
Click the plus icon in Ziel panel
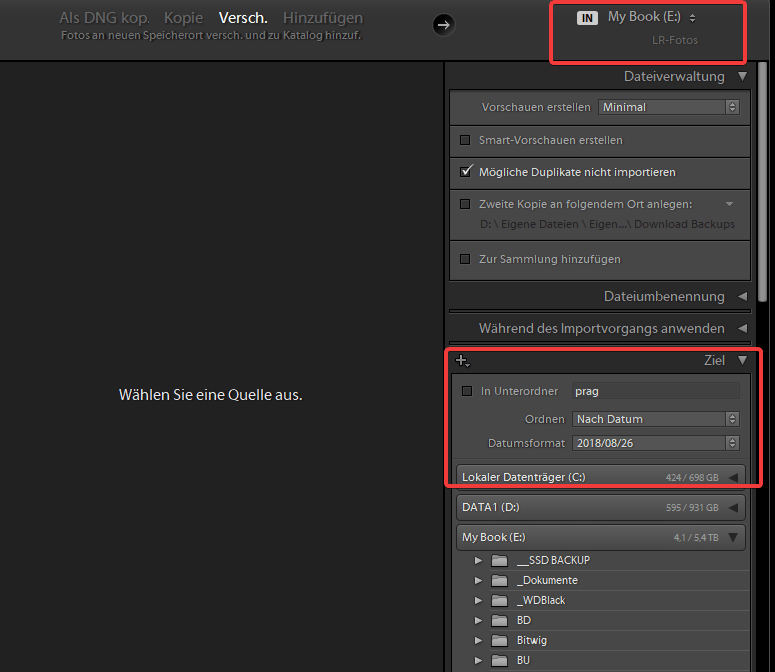click(x=462, y=361)
